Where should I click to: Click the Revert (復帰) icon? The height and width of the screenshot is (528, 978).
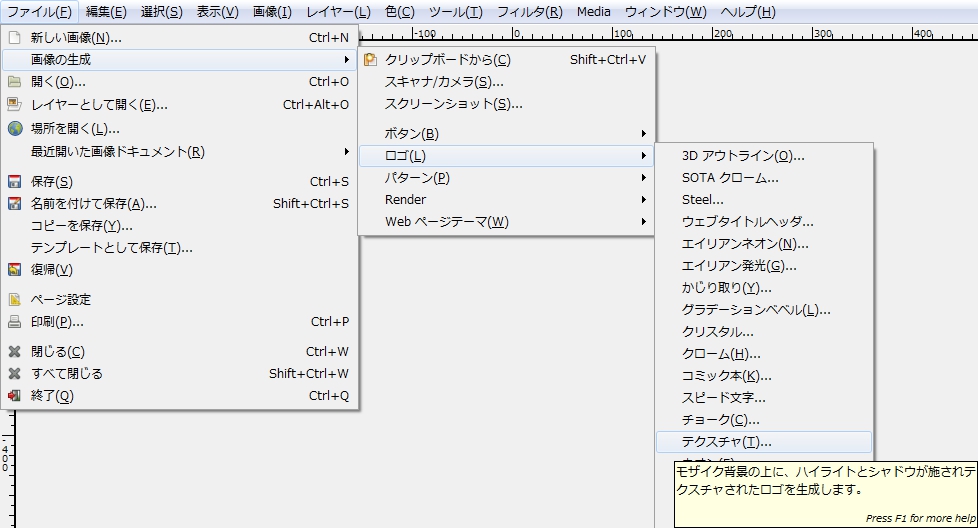coord(14,270)
